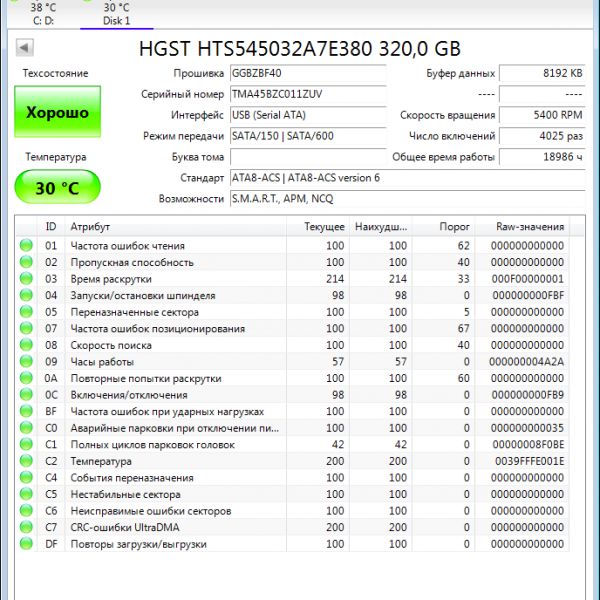
Task: Click raw value 00000000035
Action: (527, 428)
